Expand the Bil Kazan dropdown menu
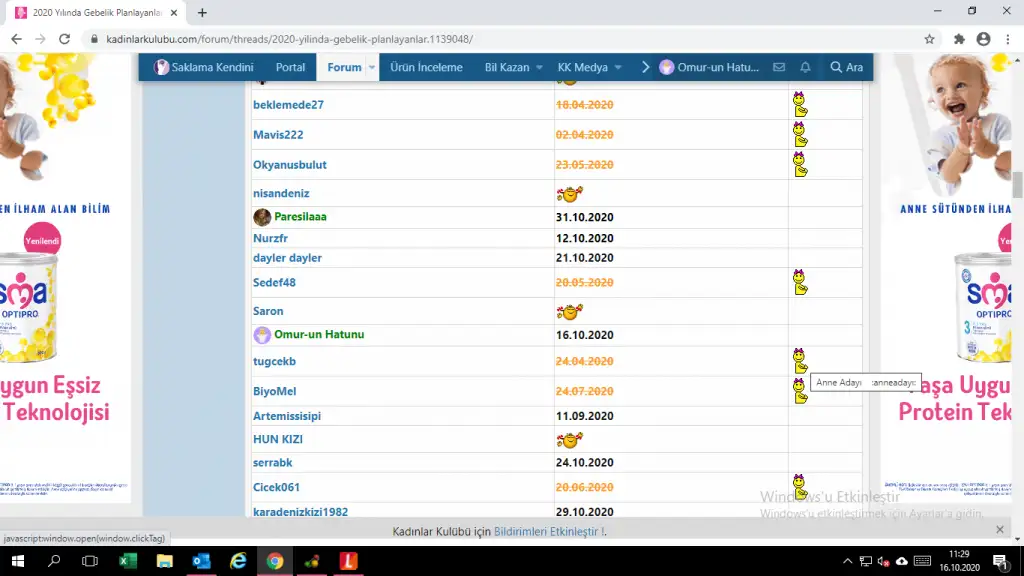 point(538,67)
